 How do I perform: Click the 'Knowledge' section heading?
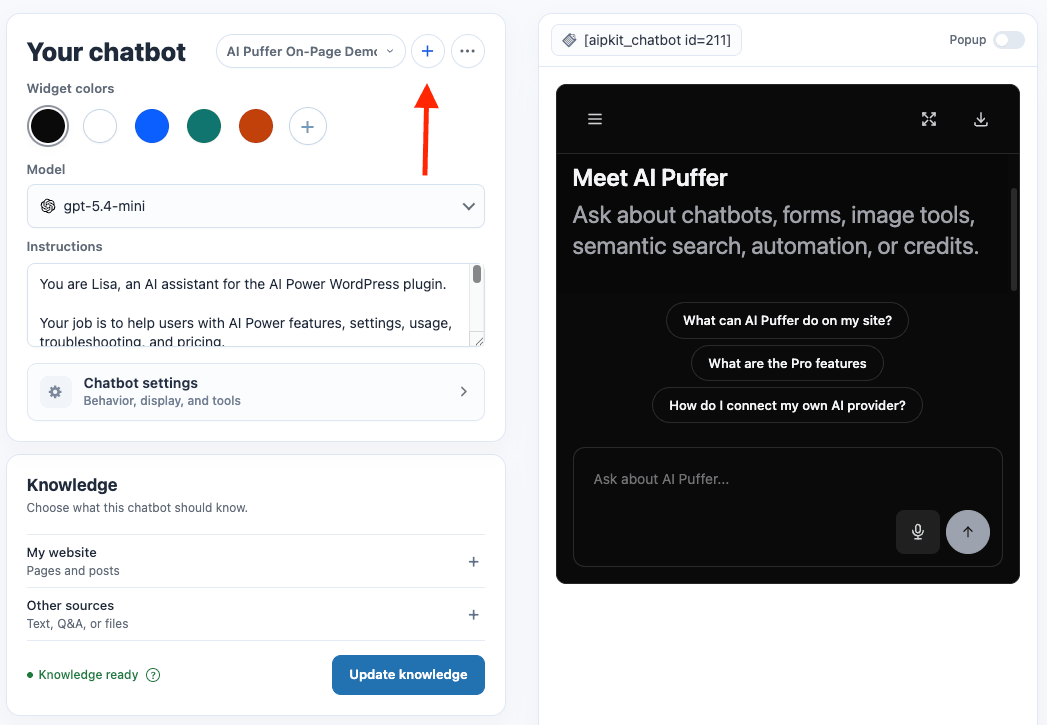point(72,485)
